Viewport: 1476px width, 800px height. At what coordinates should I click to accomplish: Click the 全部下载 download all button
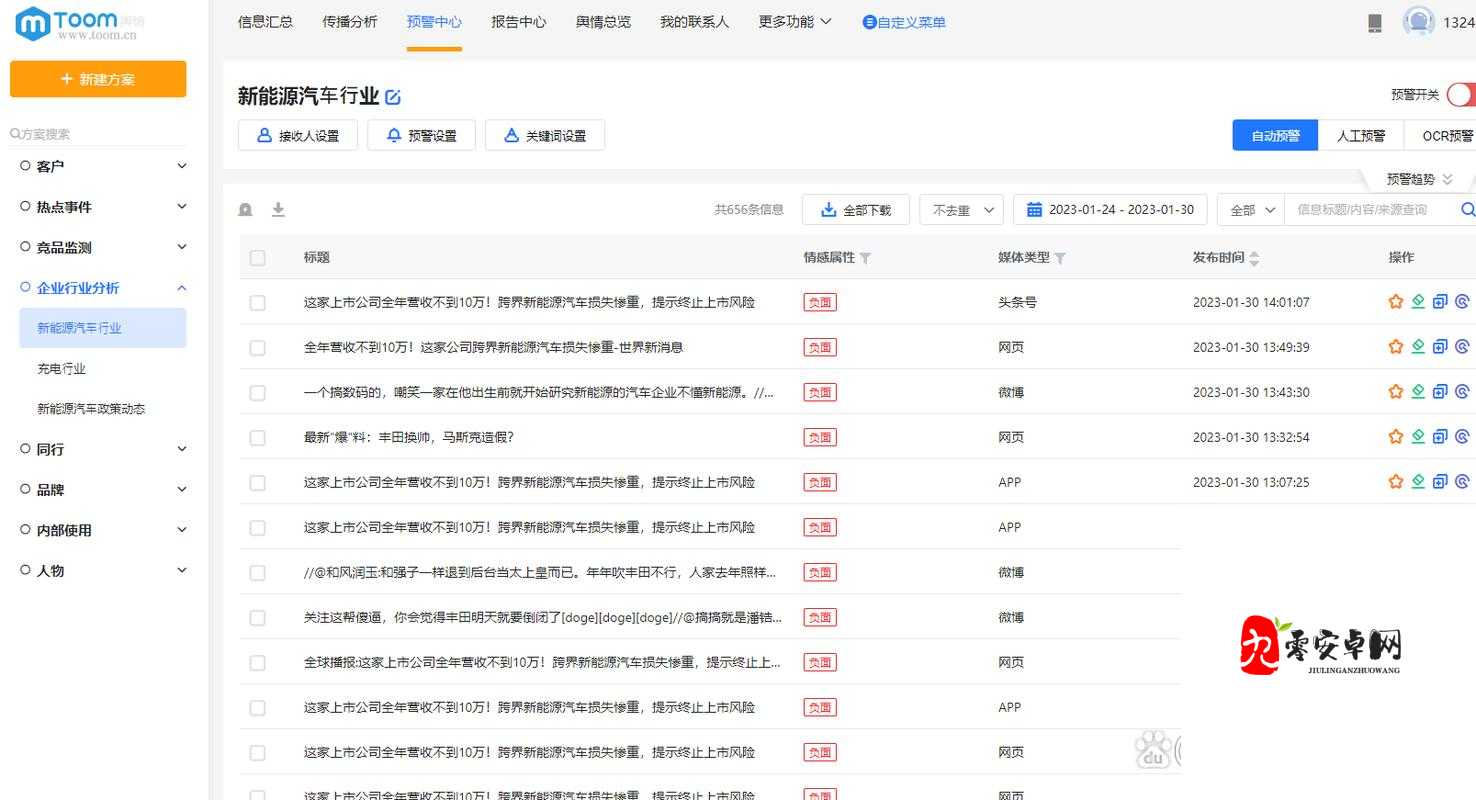tap(855, 209)
